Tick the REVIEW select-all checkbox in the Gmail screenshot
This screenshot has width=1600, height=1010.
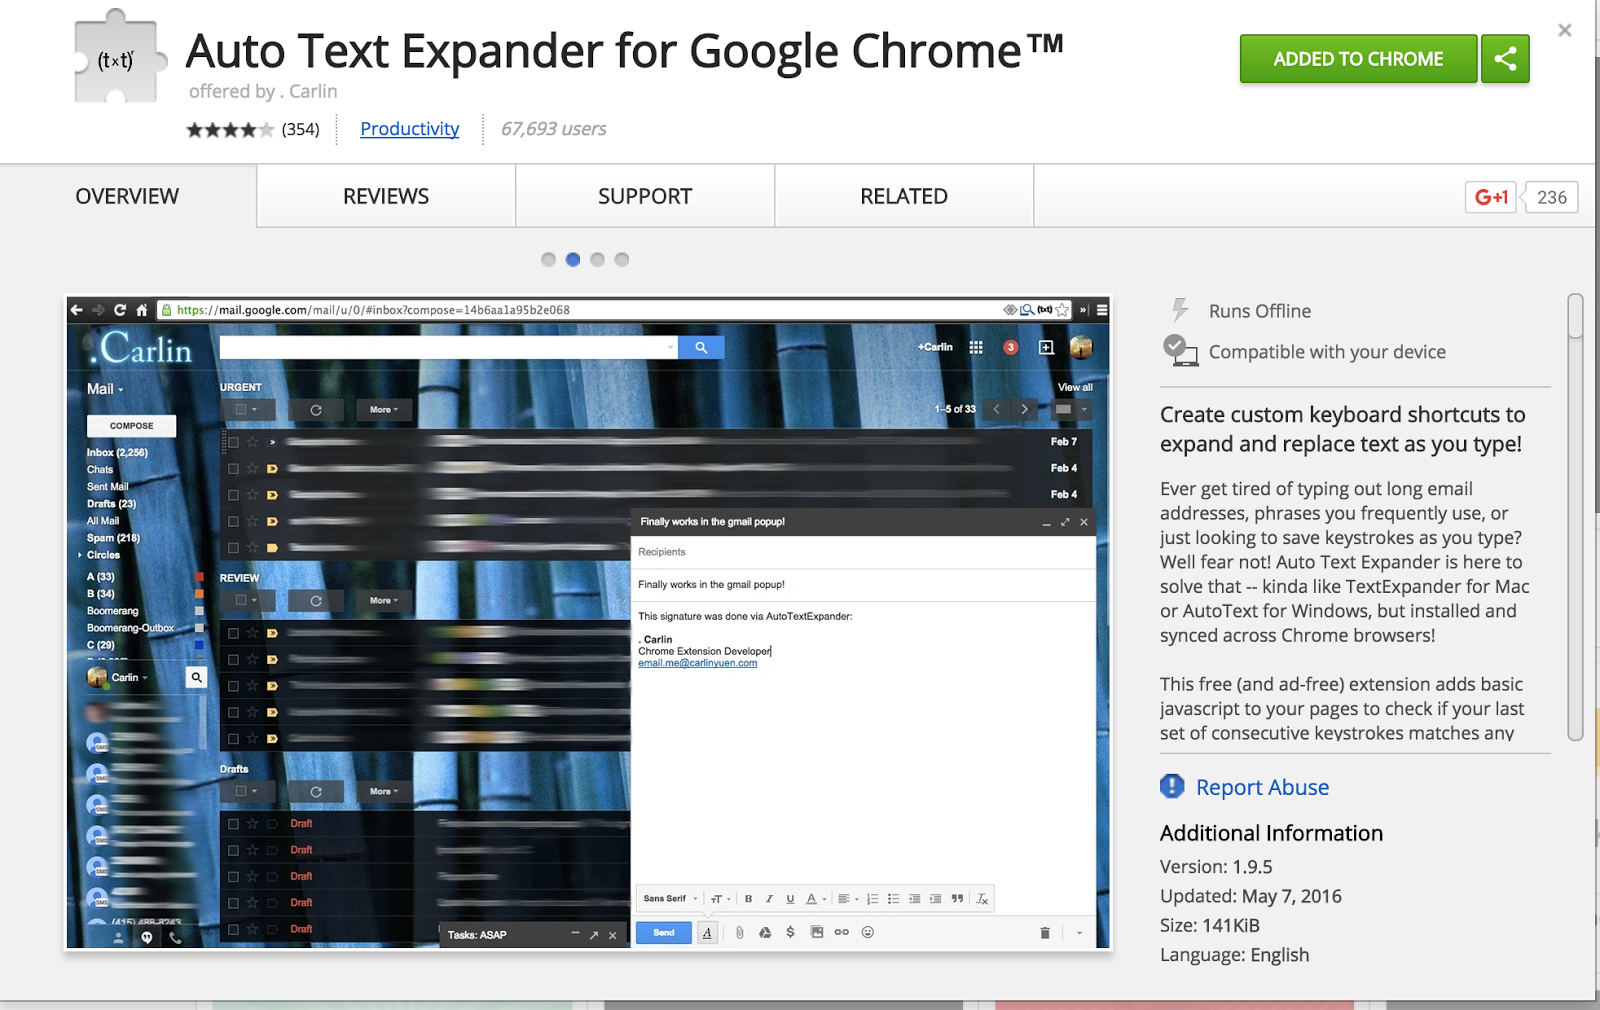tap(241, 601)
